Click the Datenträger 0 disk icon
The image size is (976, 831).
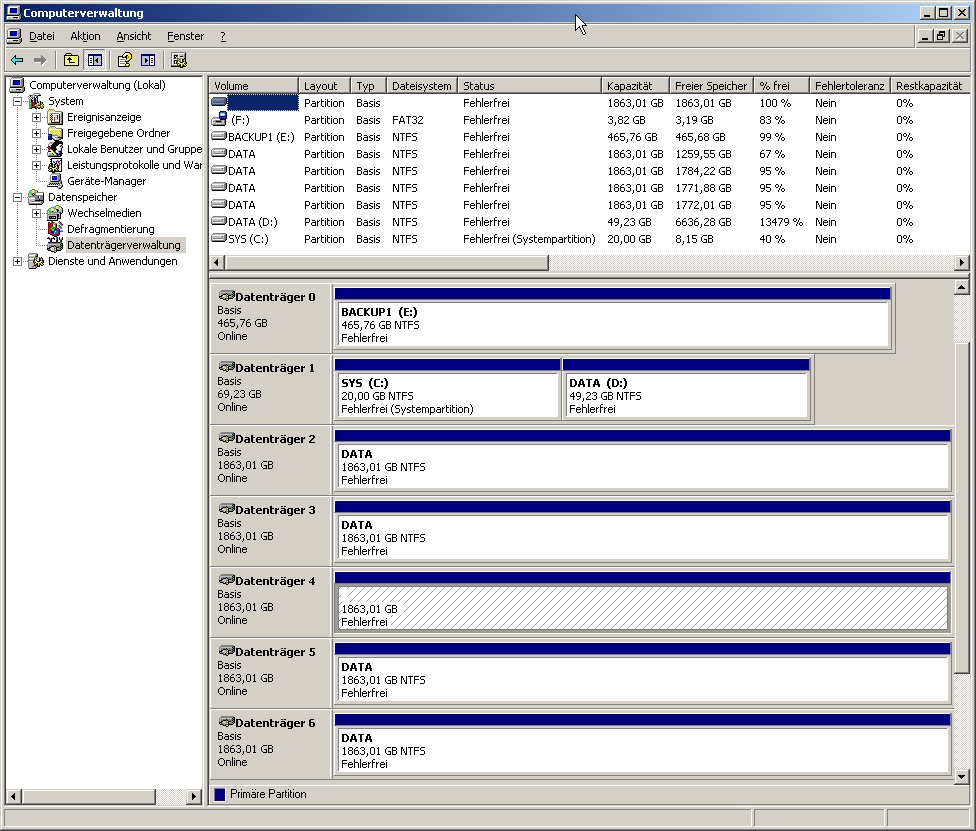226,296
